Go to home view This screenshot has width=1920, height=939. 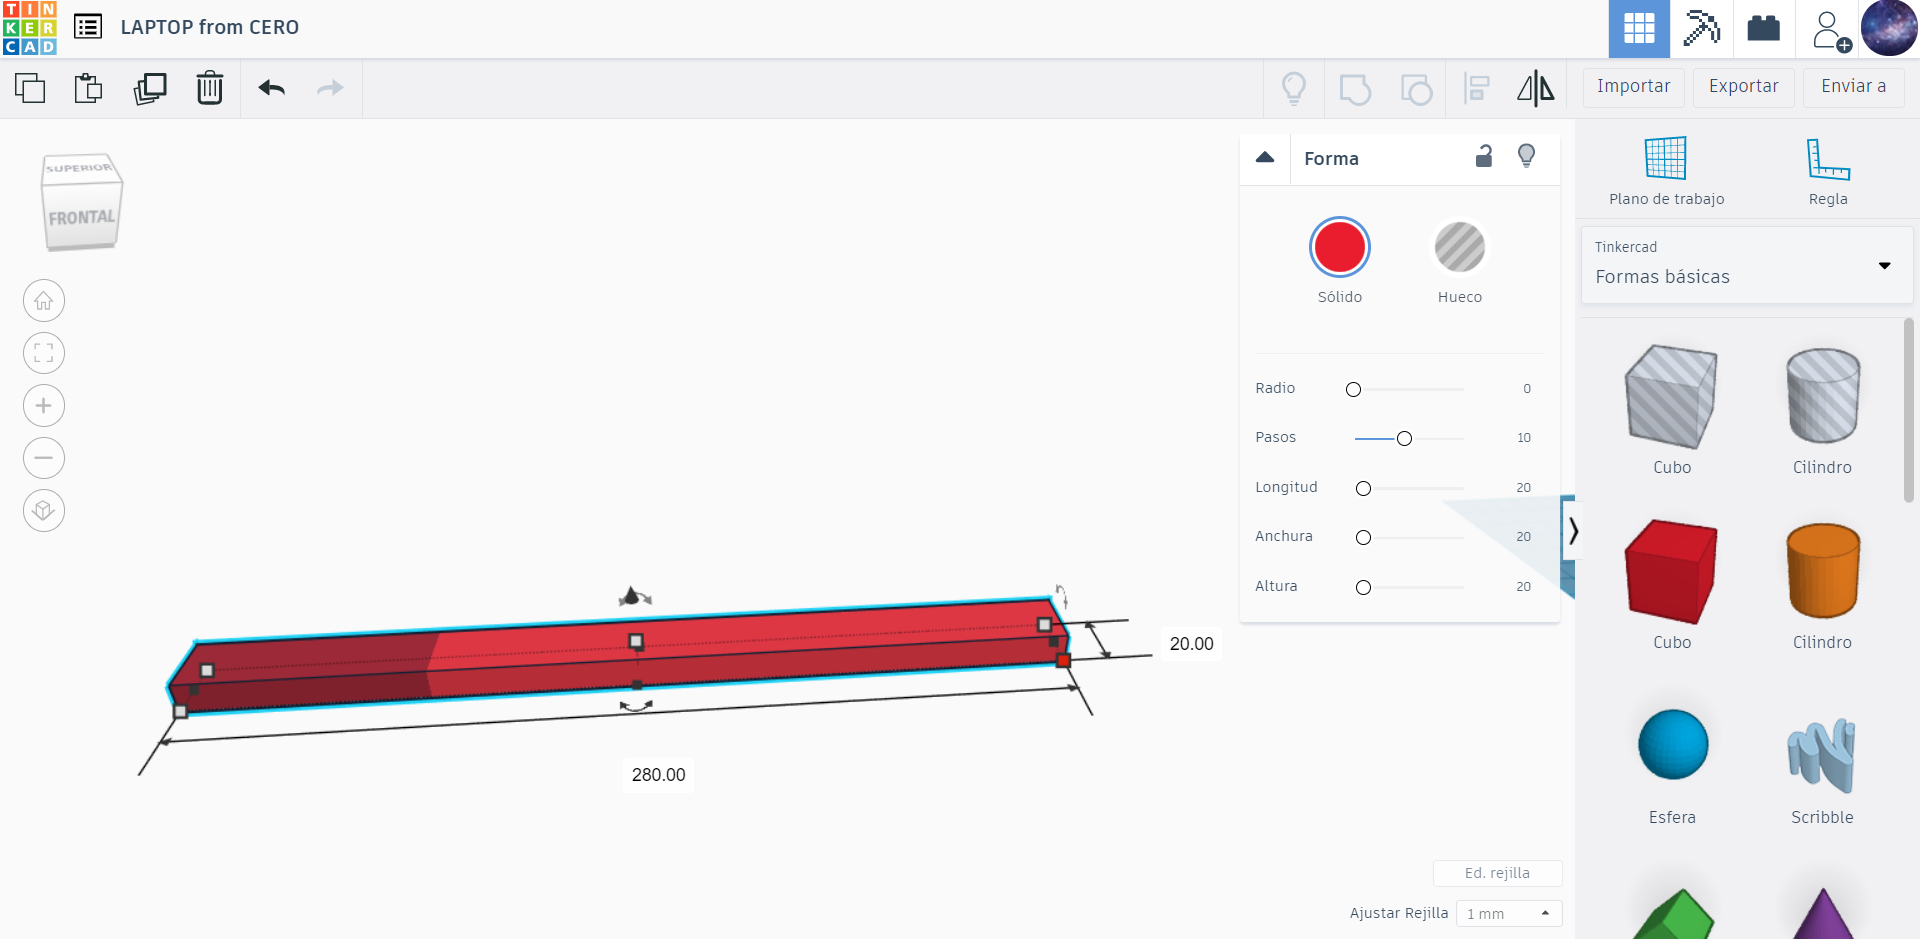44,301
